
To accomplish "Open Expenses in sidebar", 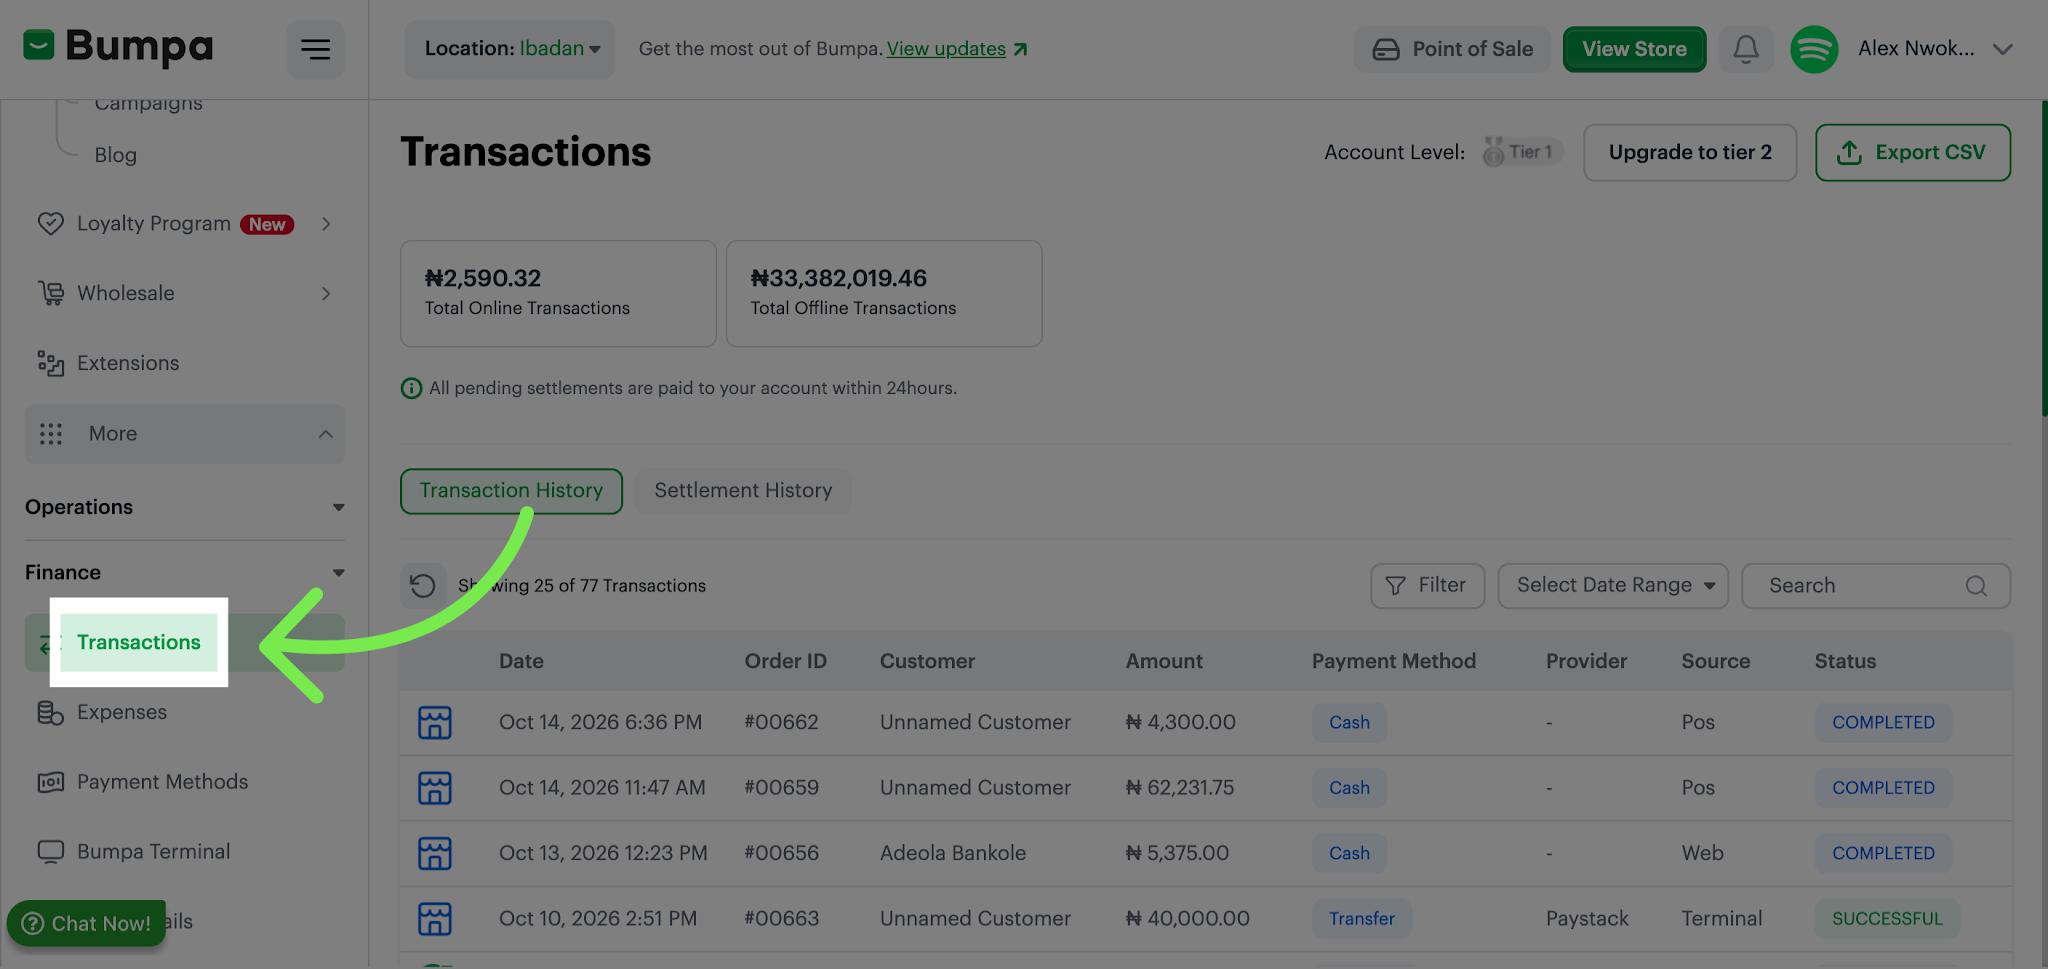I will click(184, 712).
